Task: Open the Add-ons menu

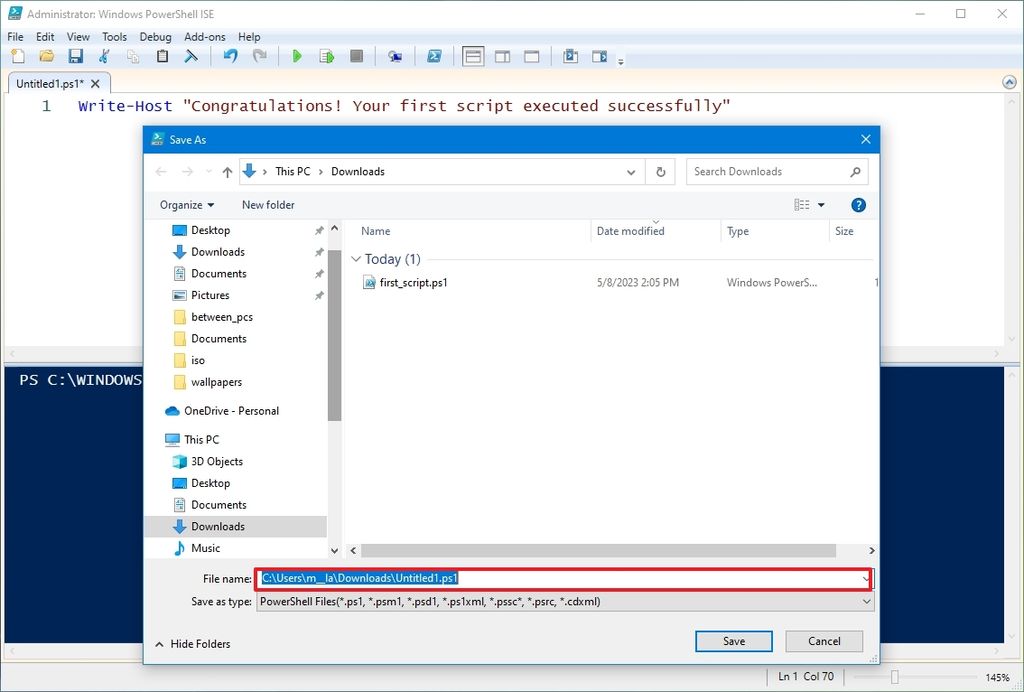Action: tap(204, 37)
